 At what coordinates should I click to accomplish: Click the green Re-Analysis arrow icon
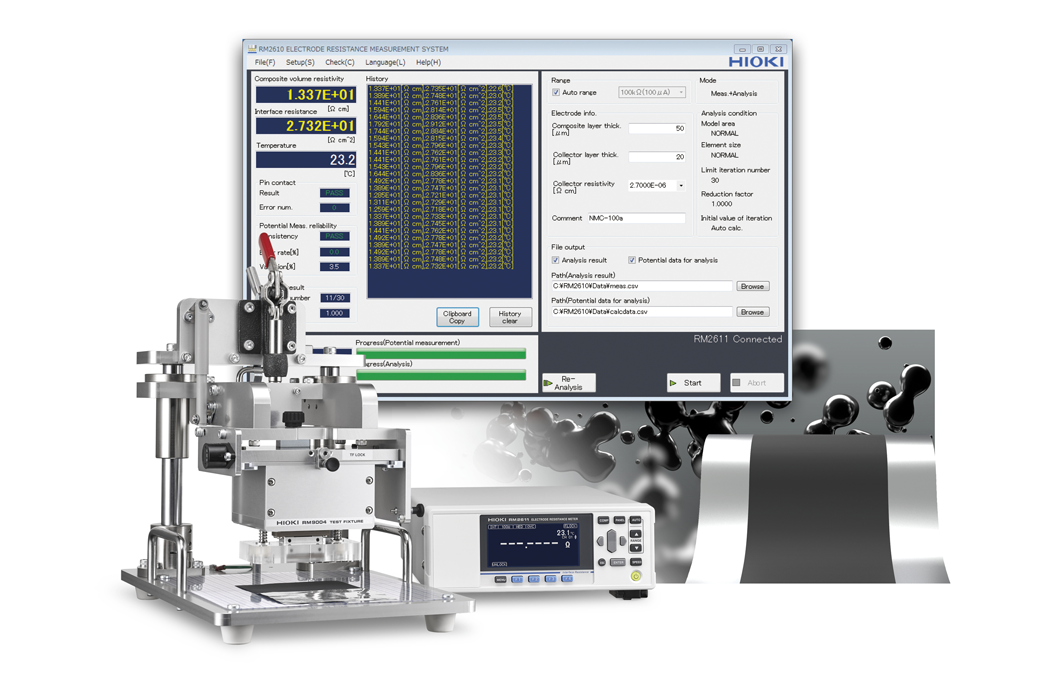coord(549,381)
